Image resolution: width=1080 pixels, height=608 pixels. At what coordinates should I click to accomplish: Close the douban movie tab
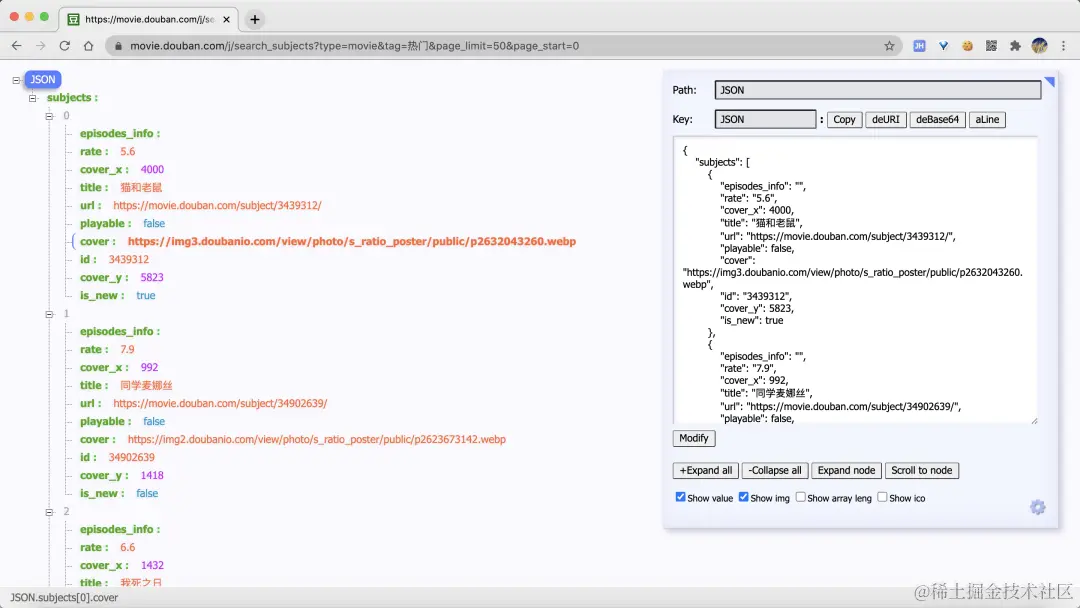tap(227, 19)
